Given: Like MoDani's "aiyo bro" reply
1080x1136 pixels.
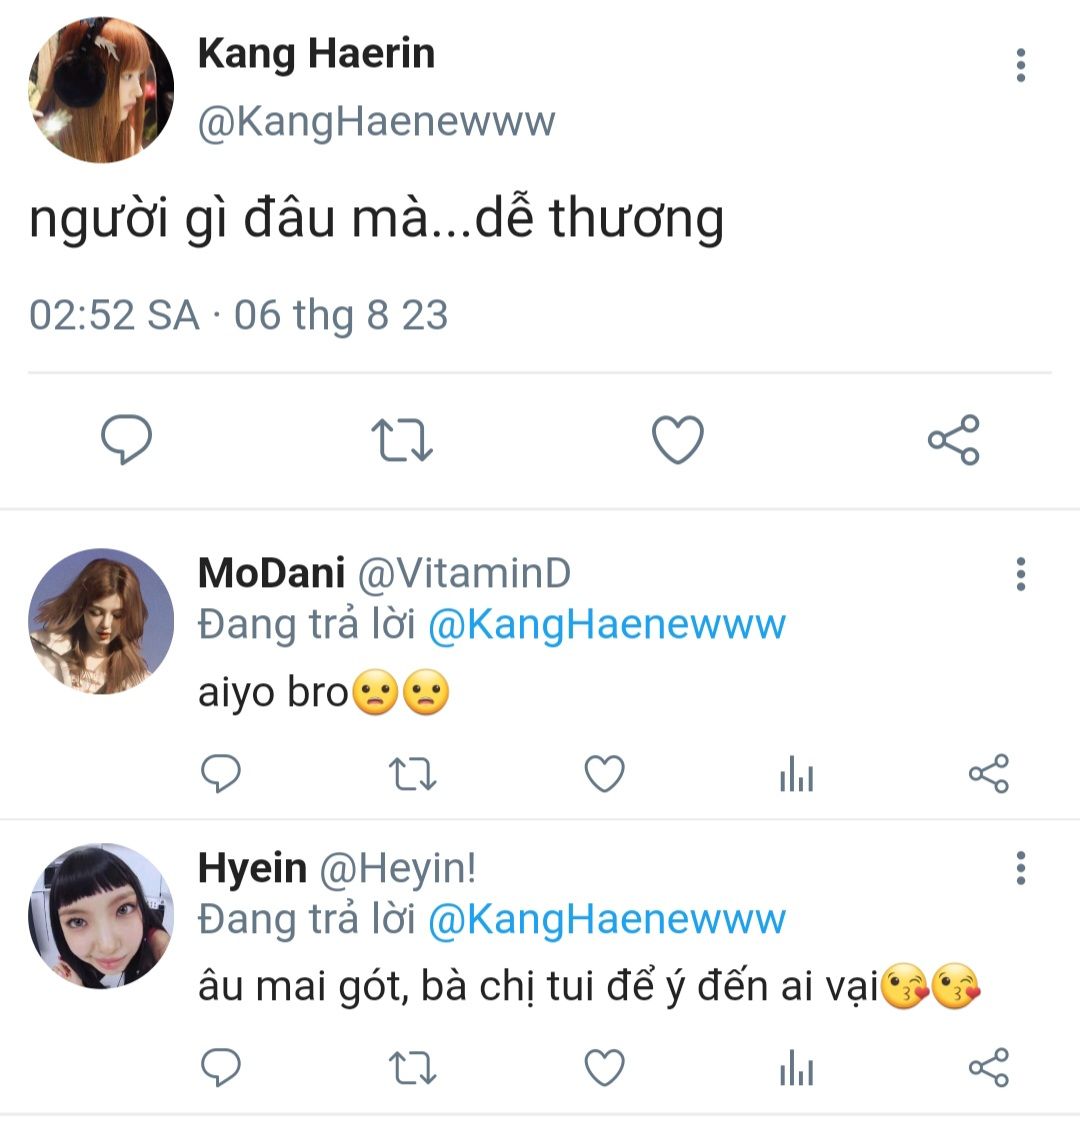Looking at the screenshot, I should point(604,775).
